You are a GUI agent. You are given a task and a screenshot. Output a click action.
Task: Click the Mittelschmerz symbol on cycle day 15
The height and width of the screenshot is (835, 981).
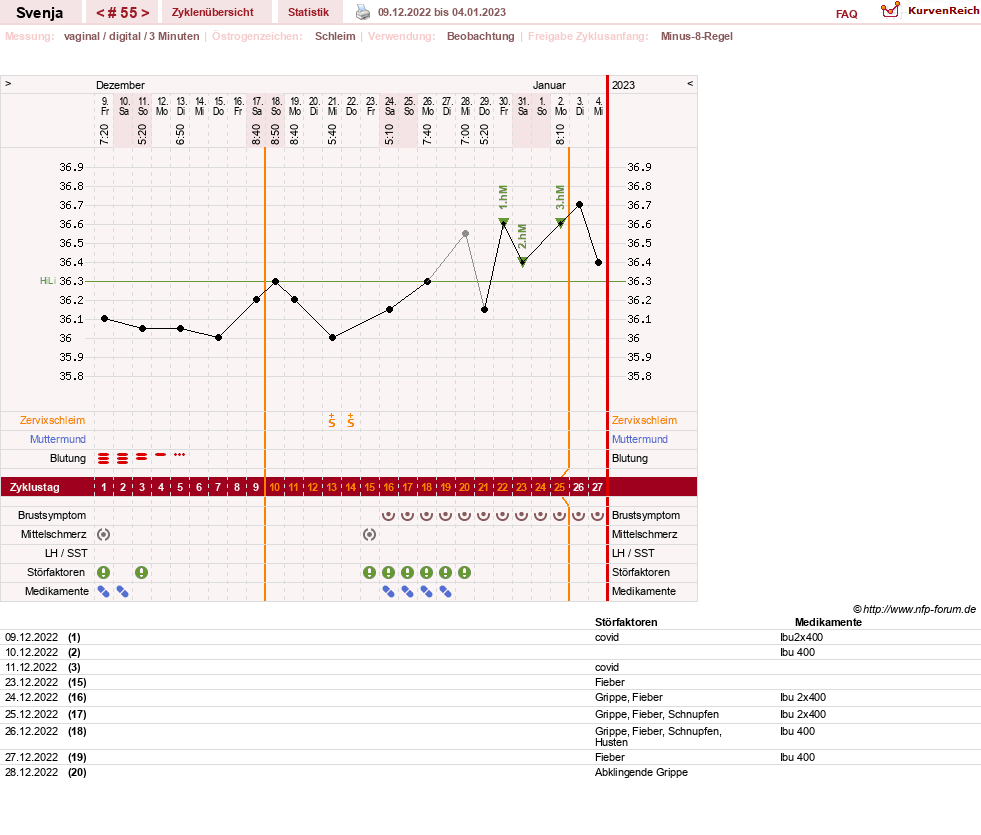pos(370,534)
